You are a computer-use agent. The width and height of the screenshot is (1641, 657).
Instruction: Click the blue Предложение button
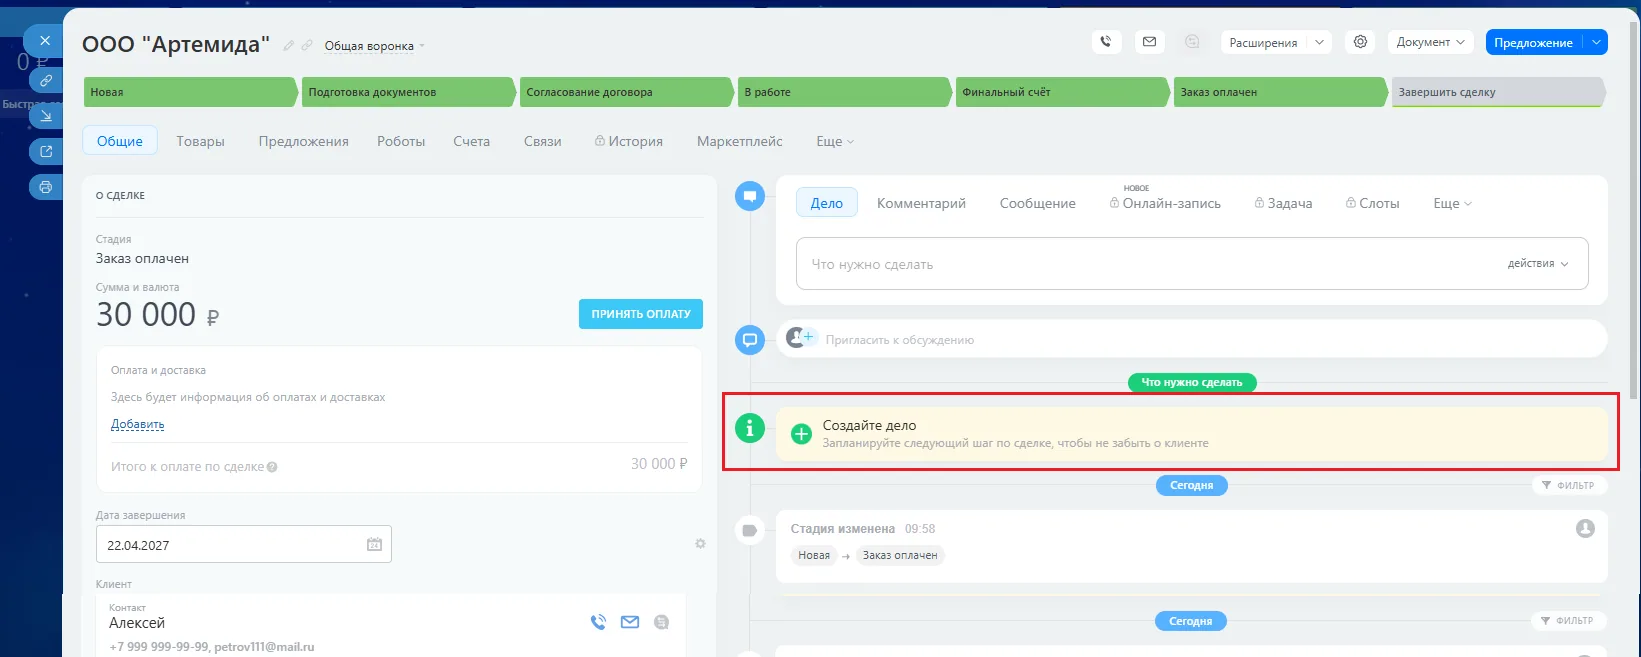tap(1534, 42)
